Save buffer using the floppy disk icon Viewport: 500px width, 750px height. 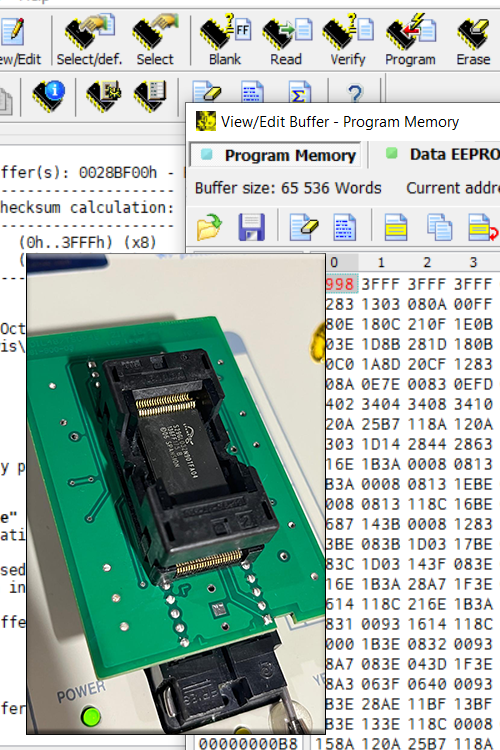(x=251, y=227)
